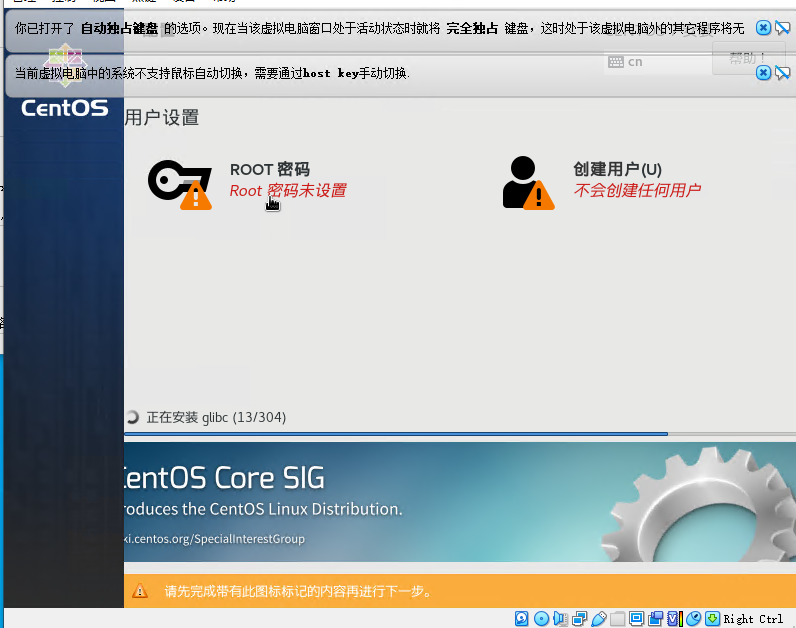Click the 用户设置 heading
Viewport: 796px width, 628px height.
(161, 117)
